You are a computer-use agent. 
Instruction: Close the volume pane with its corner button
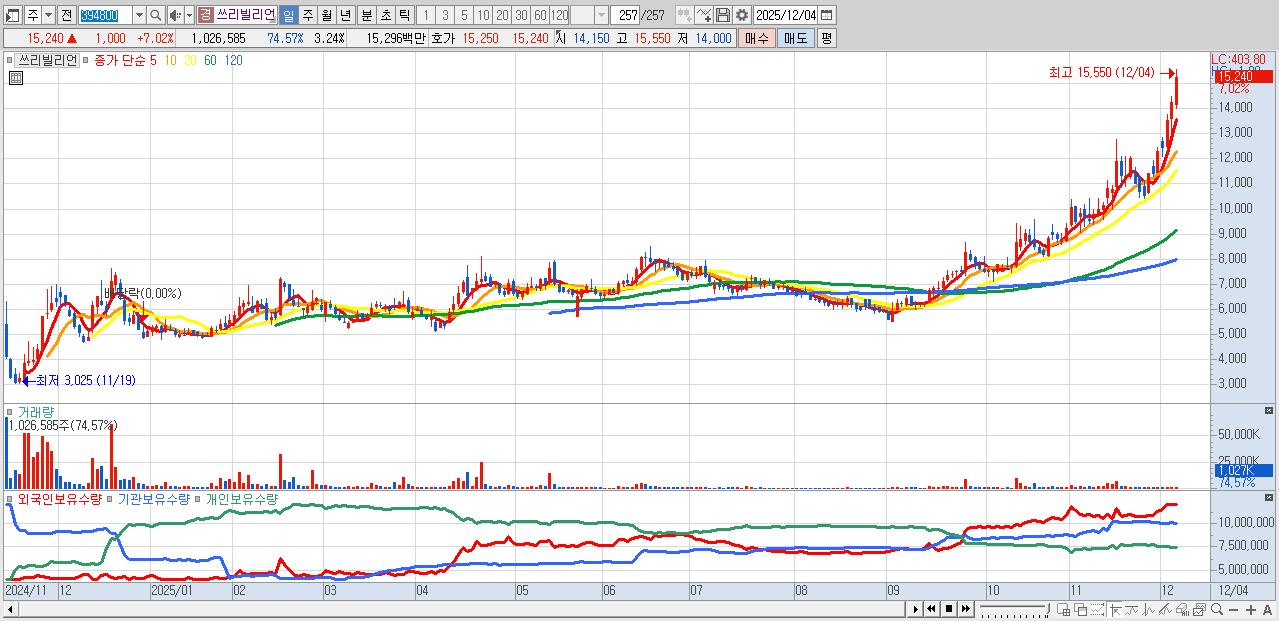[1269, 410]
